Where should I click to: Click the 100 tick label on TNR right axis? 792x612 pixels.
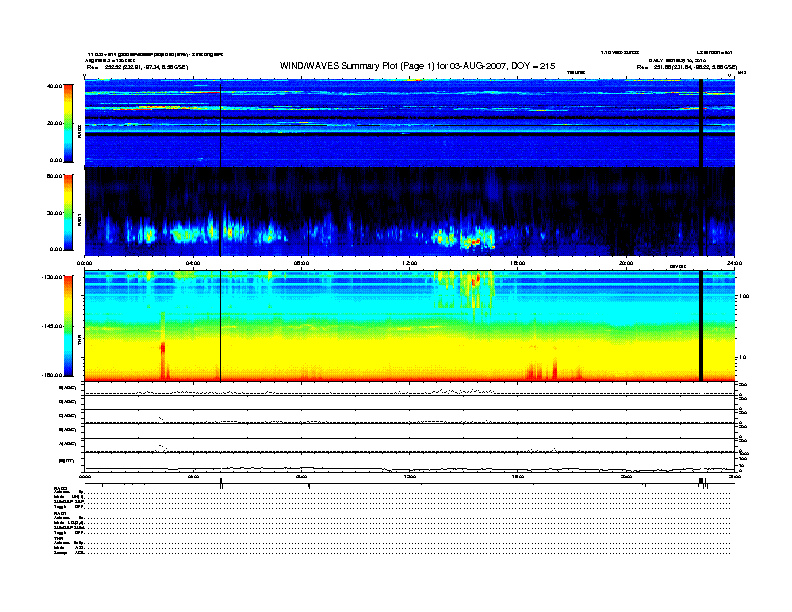[x=744, y=296]
